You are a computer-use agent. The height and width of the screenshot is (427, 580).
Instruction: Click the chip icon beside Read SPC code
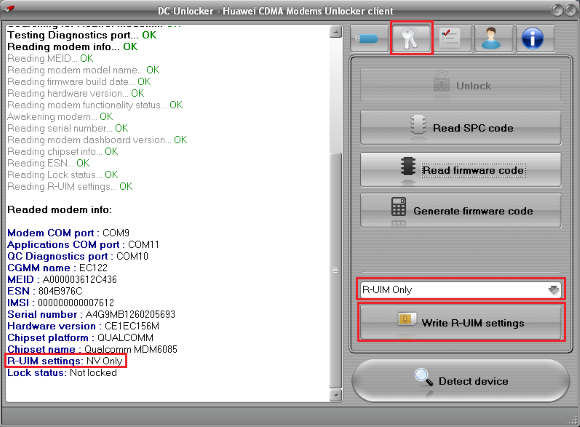pyautogui.click(x=418, y=124)
